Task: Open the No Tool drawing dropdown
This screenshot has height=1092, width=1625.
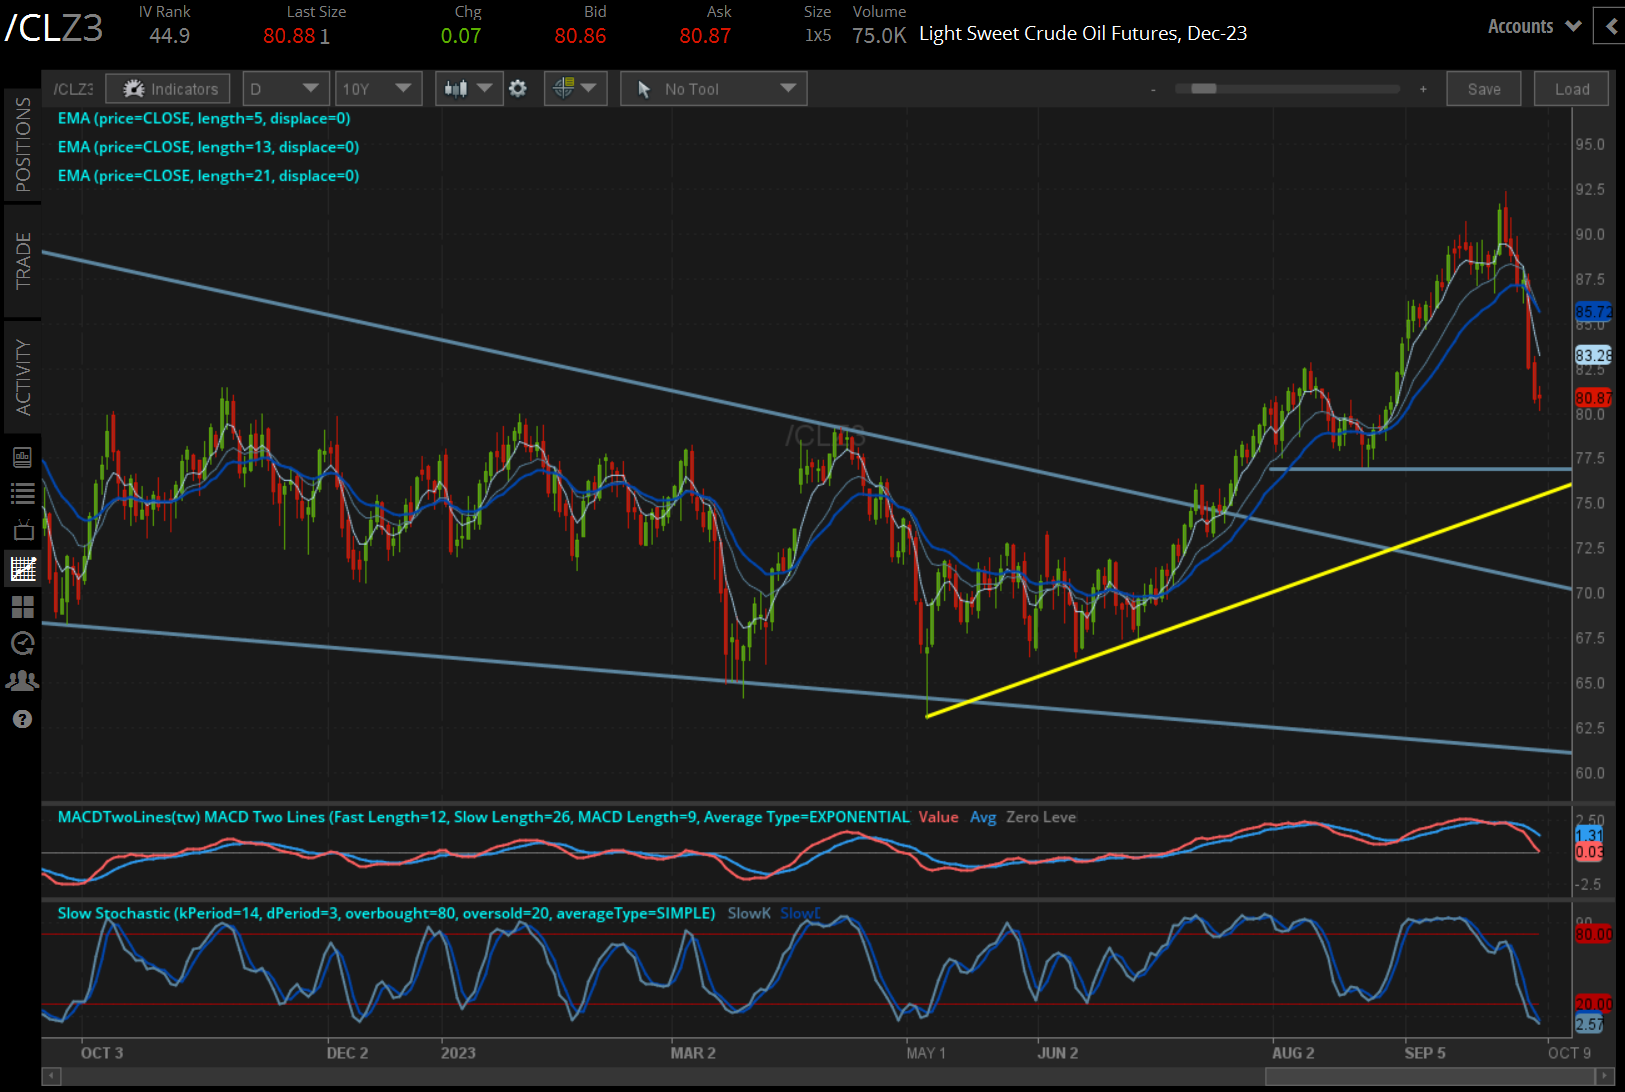Action: click(713, 89)
